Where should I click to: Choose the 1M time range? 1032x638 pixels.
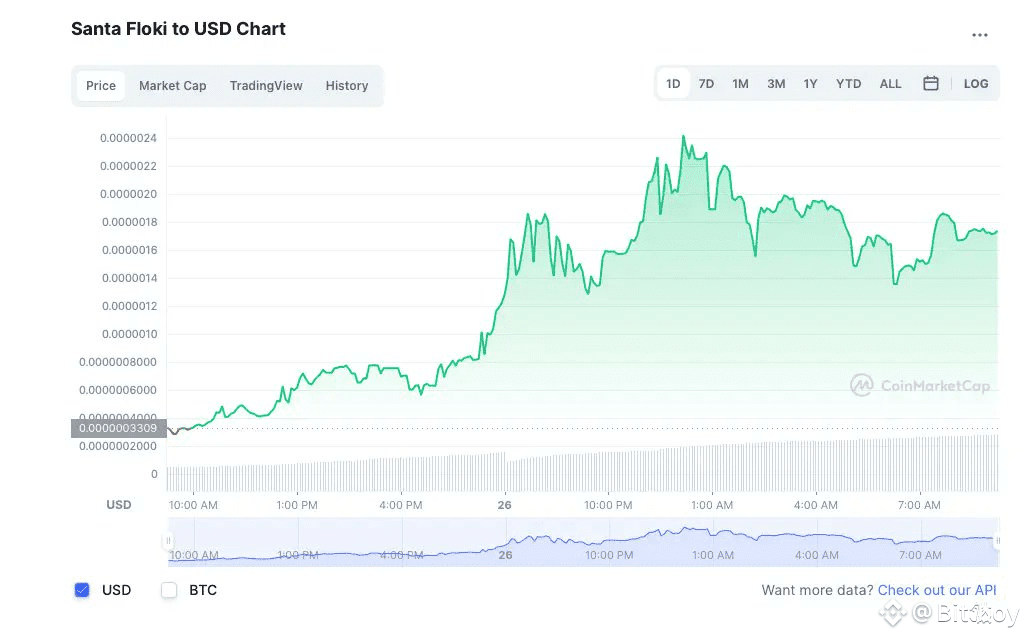pos(740,84)
